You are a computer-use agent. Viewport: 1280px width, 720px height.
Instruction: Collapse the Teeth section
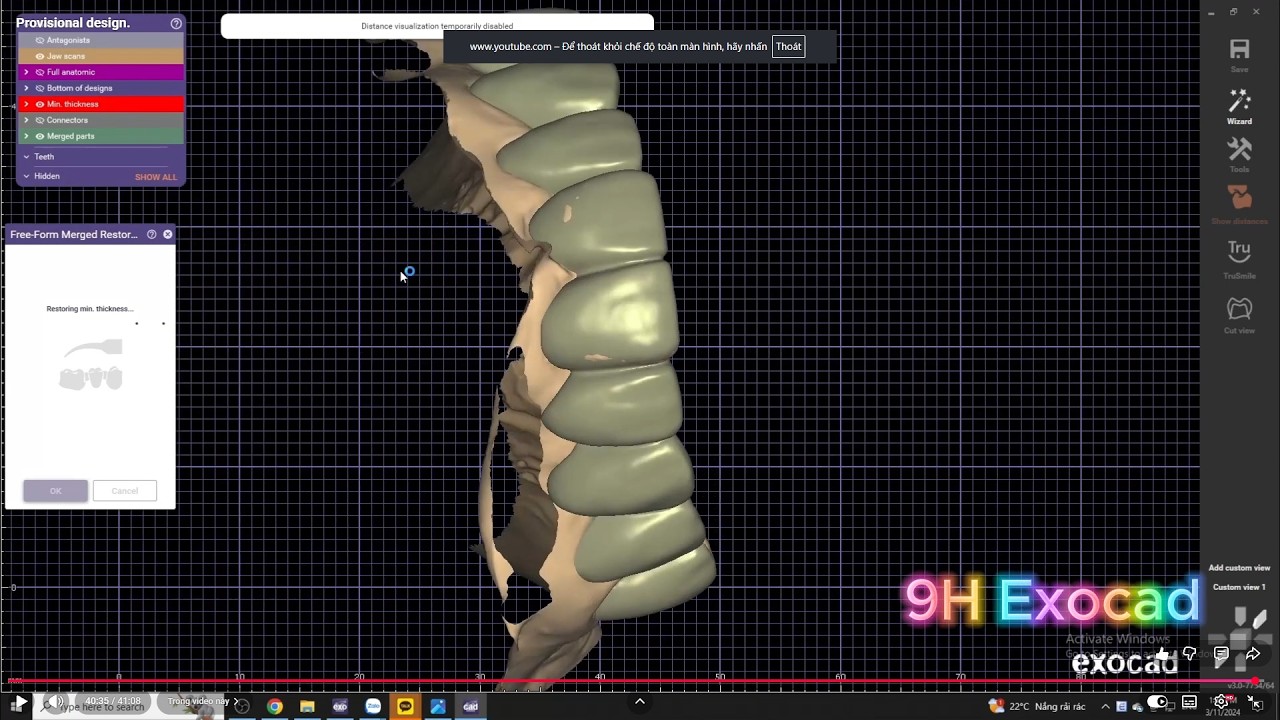[26, 157]
